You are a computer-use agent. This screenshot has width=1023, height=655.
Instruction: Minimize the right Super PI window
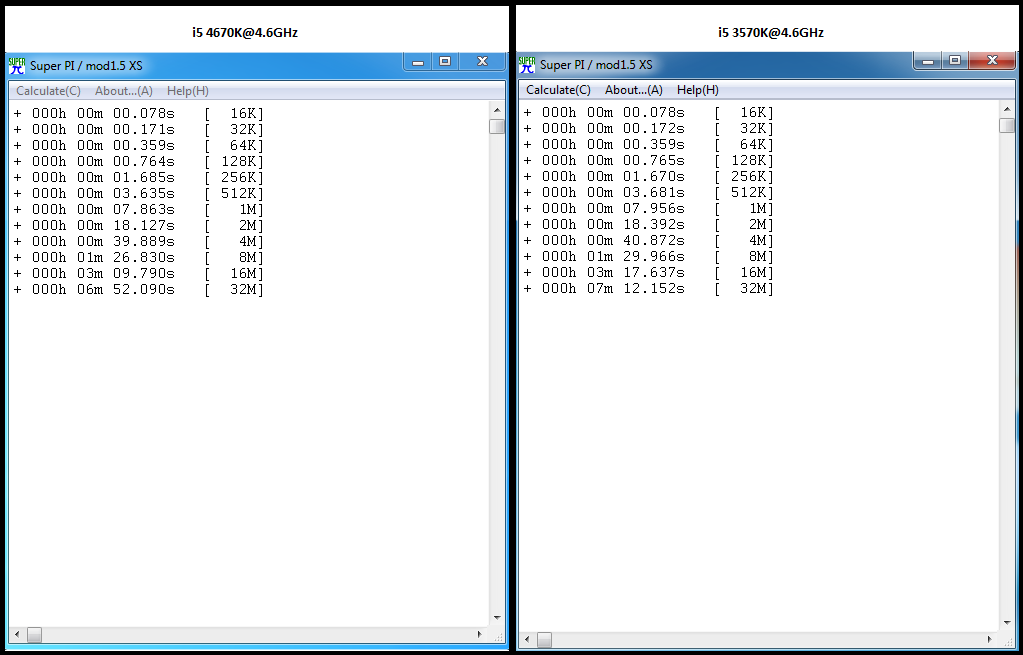[x=928, y=61]
